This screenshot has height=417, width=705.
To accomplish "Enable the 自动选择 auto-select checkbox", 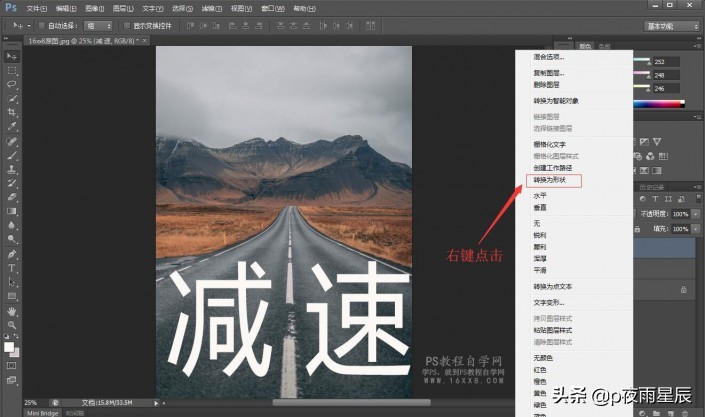I will [42, 26].
